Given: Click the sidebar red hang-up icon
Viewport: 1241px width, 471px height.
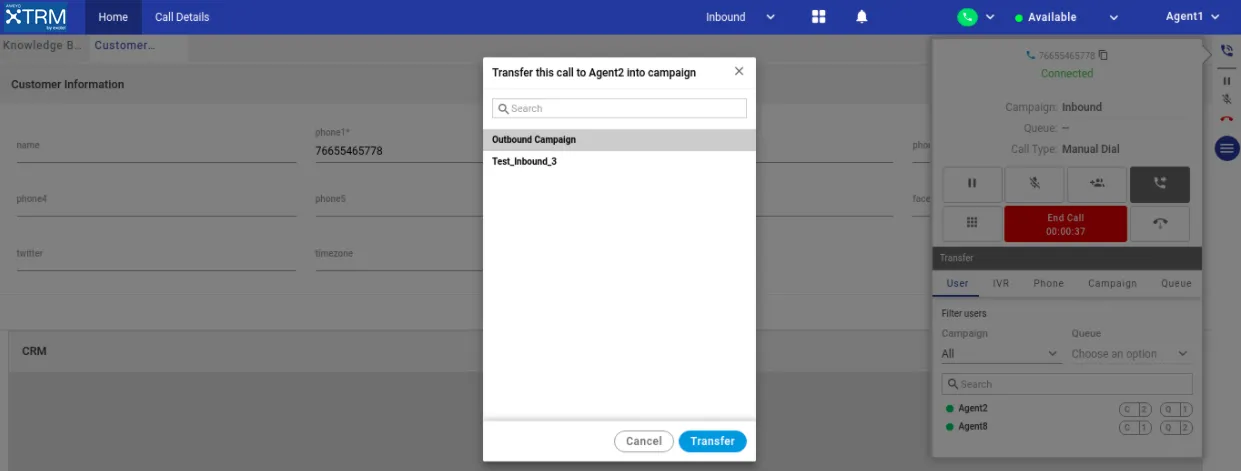Looking at the screenshot, I should point(1227,119).
